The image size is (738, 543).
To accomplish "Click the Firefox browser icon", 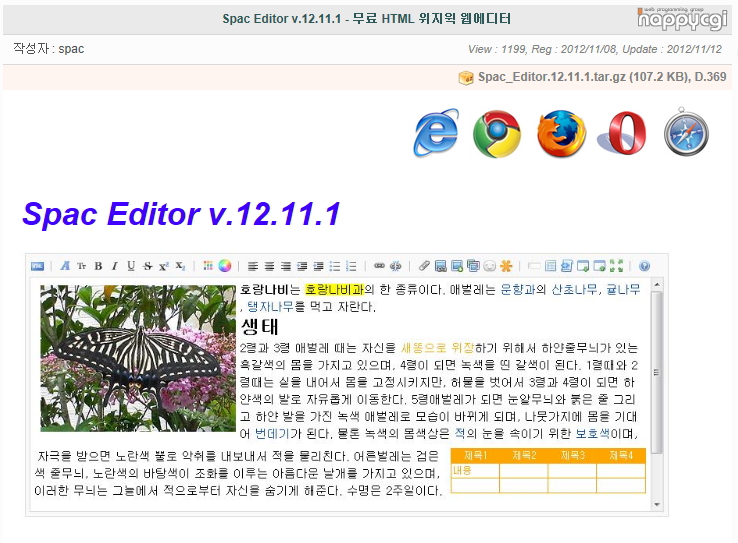I will [561, 134].
